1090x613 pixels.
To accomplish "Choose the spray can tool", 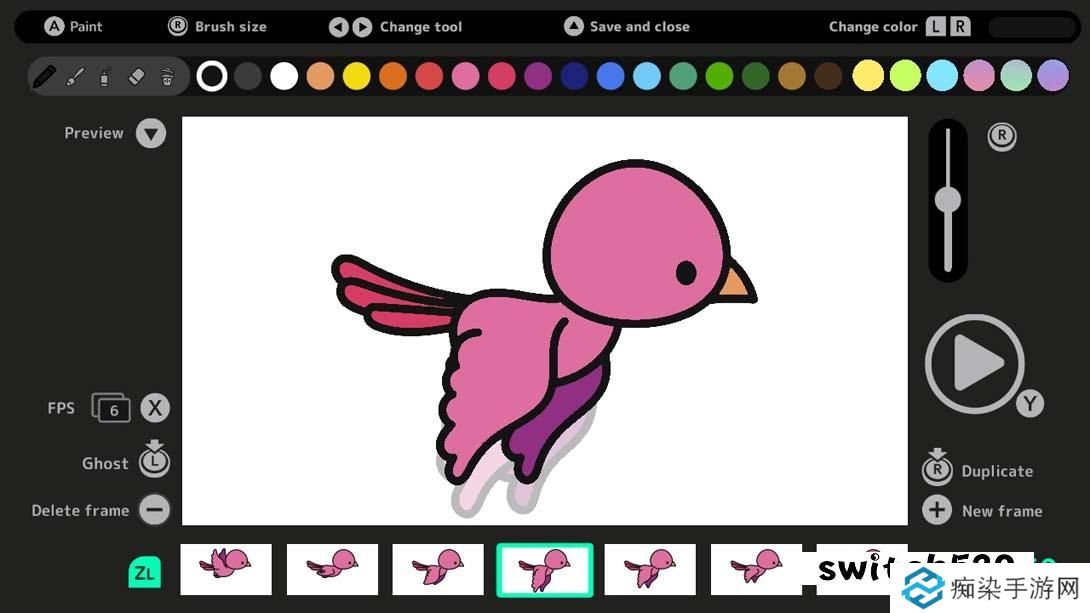I will 105,76.
